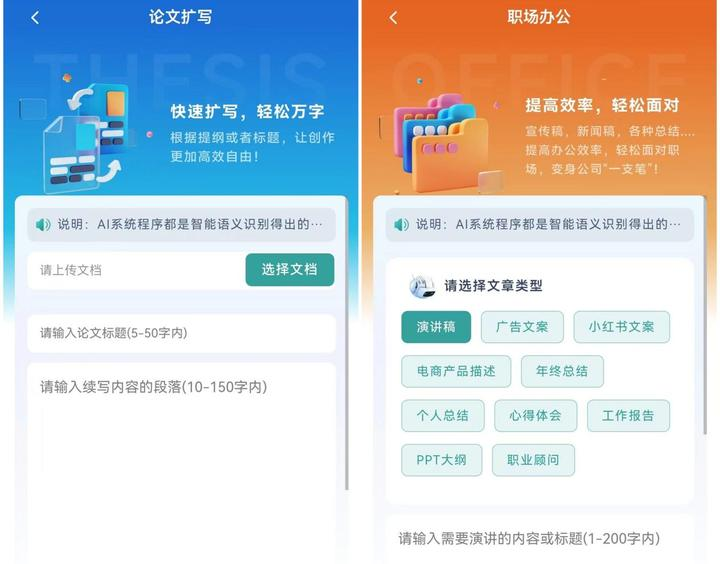This screenshot has width=720, height=564.
Task: Pick the 心得体会 option
Action: [535, 416]
